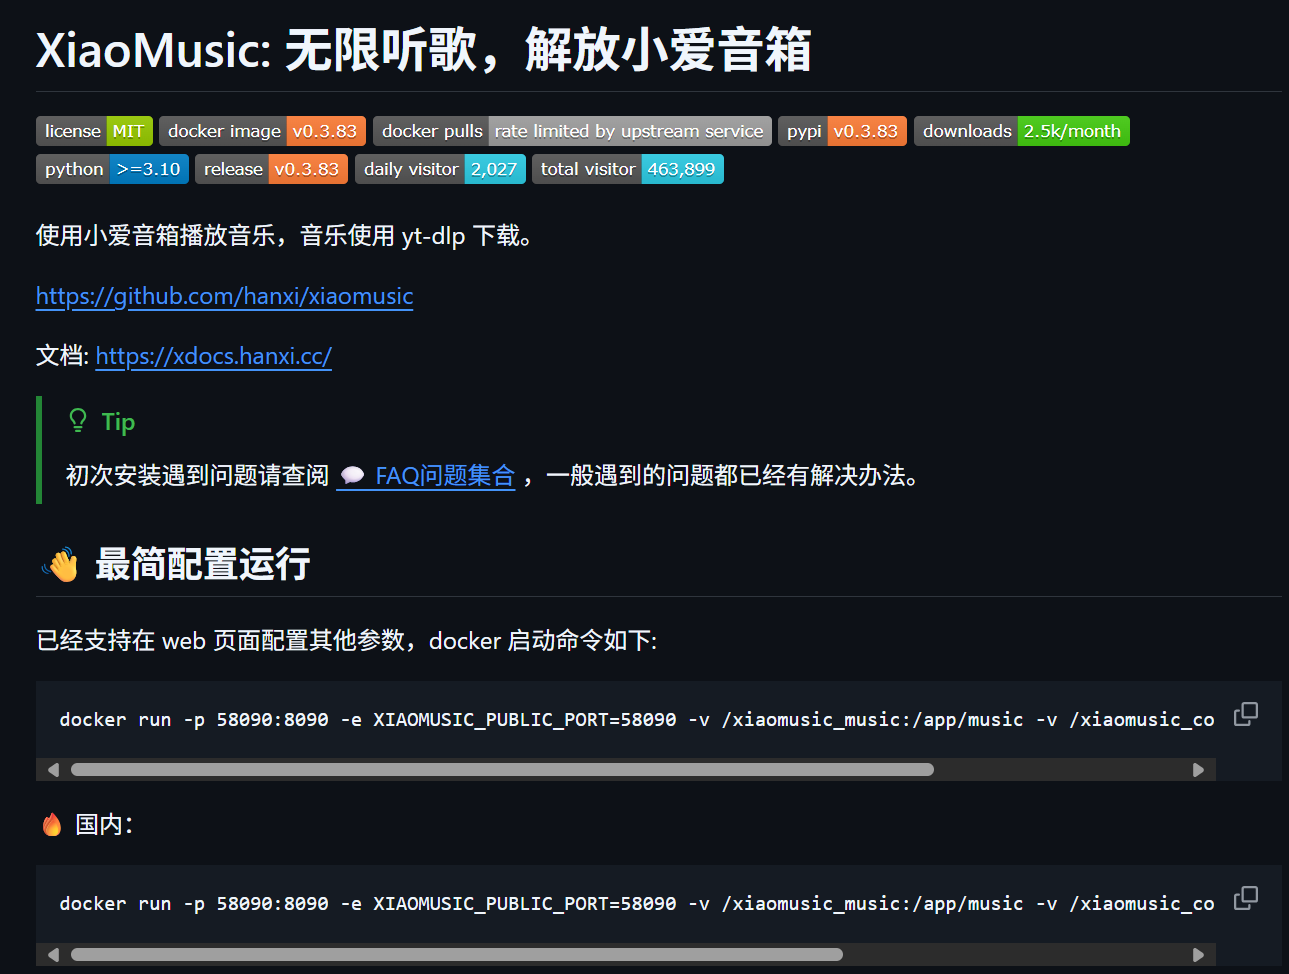Open the docker image v0.3.83 badge
Screen dimensions: 1289x974
(x=262, y=131)
